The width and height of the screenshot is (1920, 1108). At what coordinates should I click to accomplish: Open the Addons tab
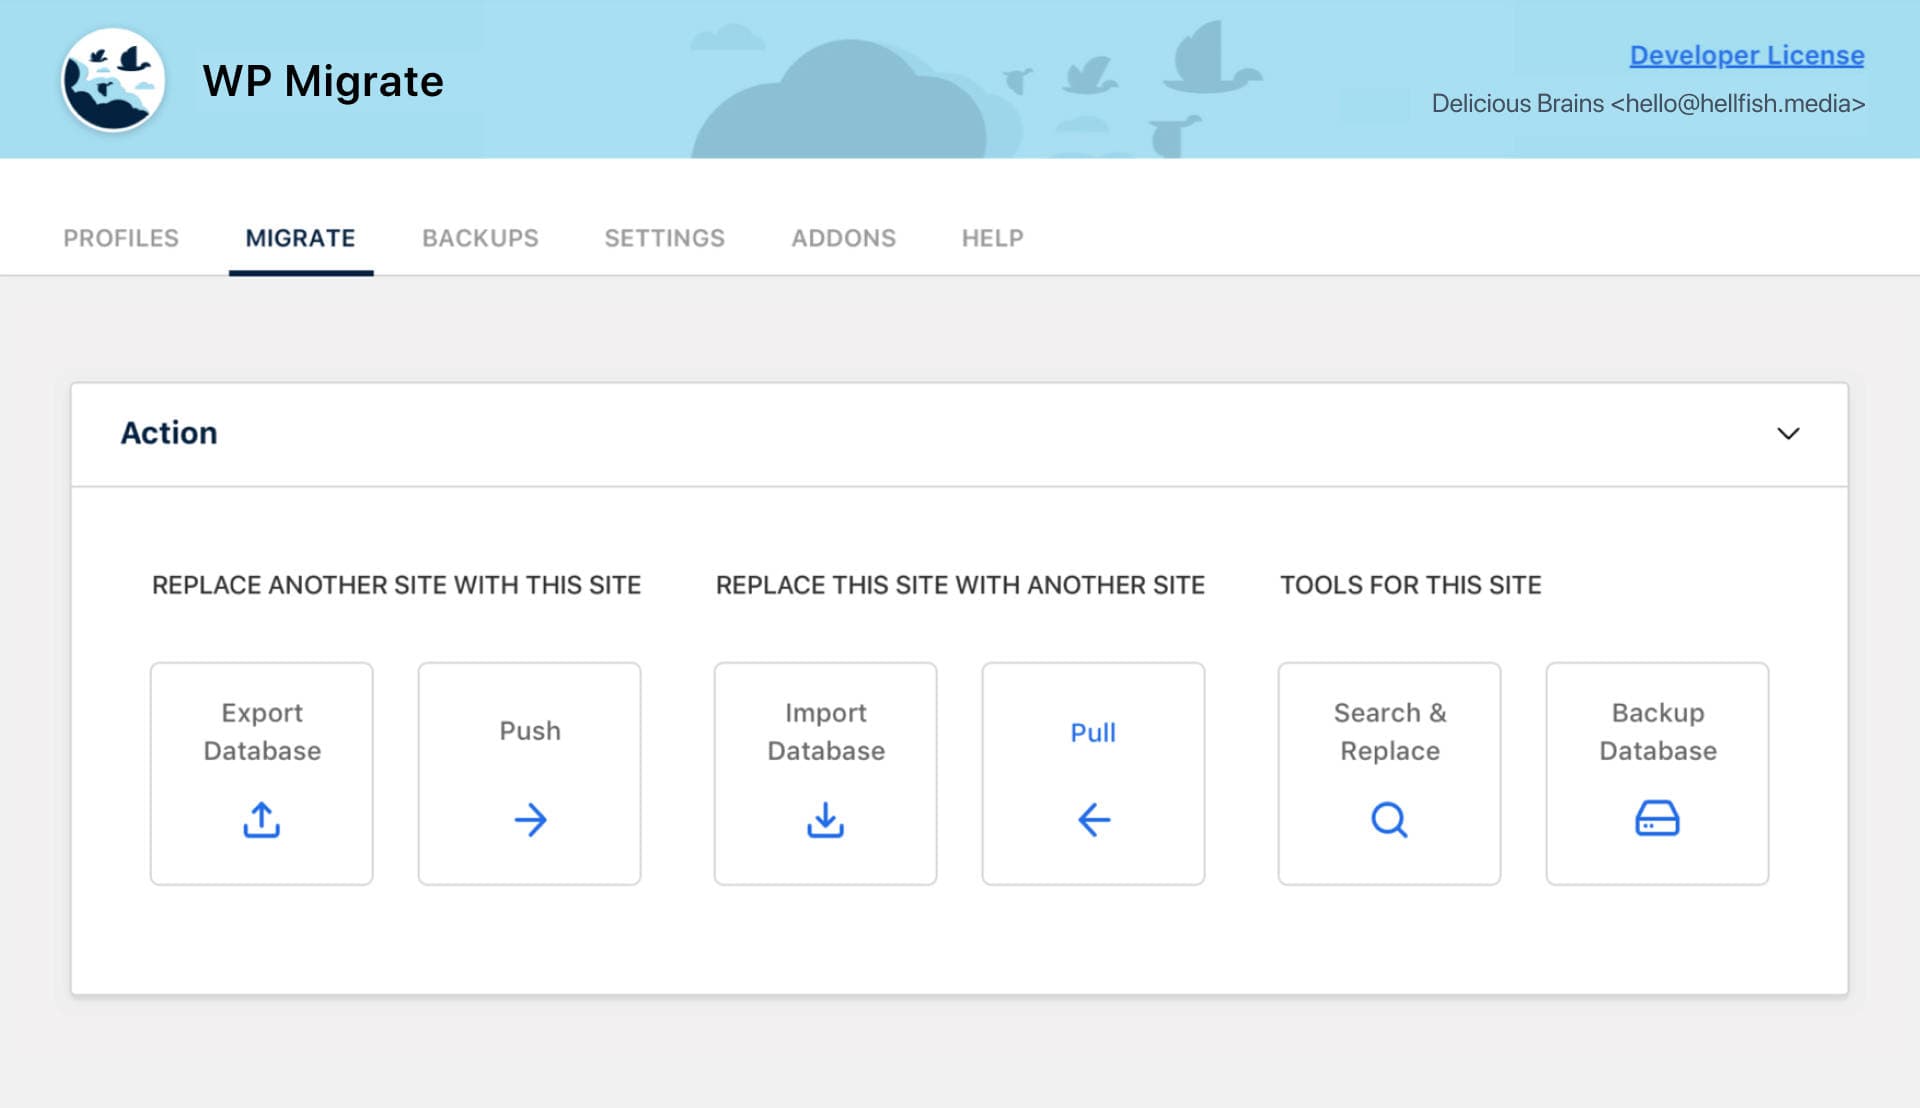(x=844, y=238)
